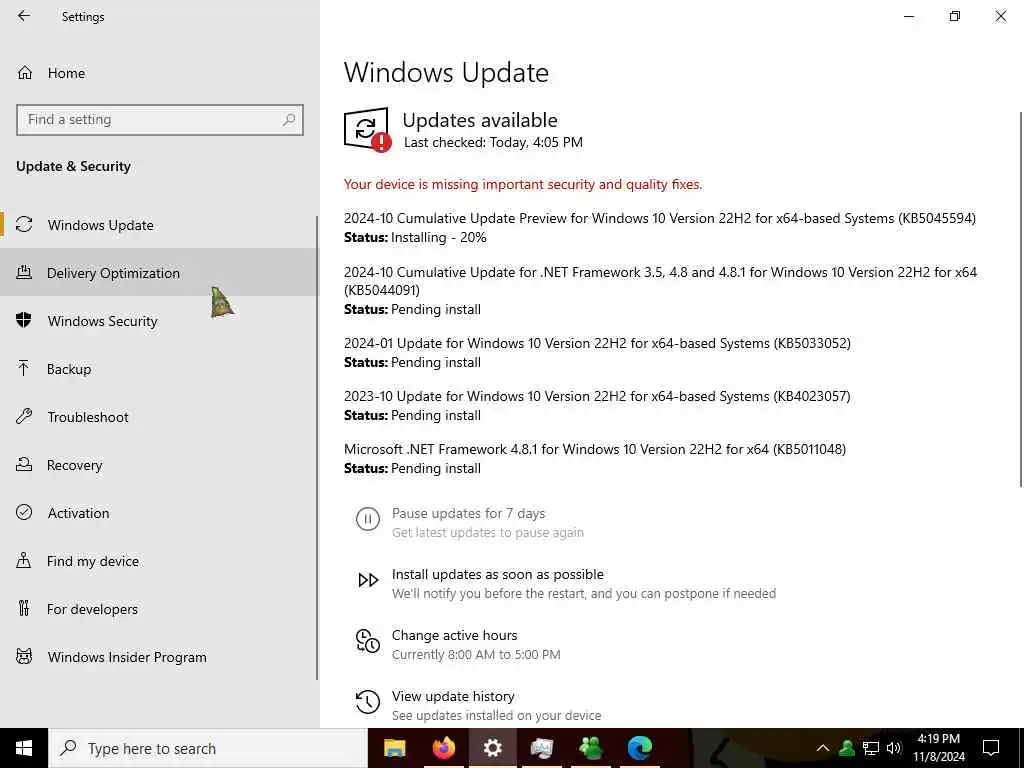Open View update history

[x=453, y=696]
